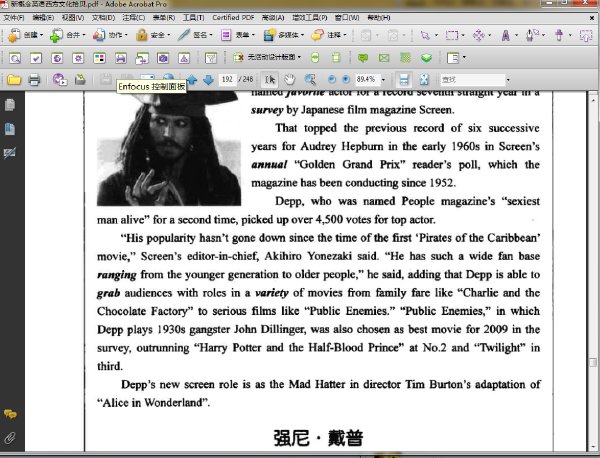
Task: Click the bold word "ranging" in document
Action: 117,275
